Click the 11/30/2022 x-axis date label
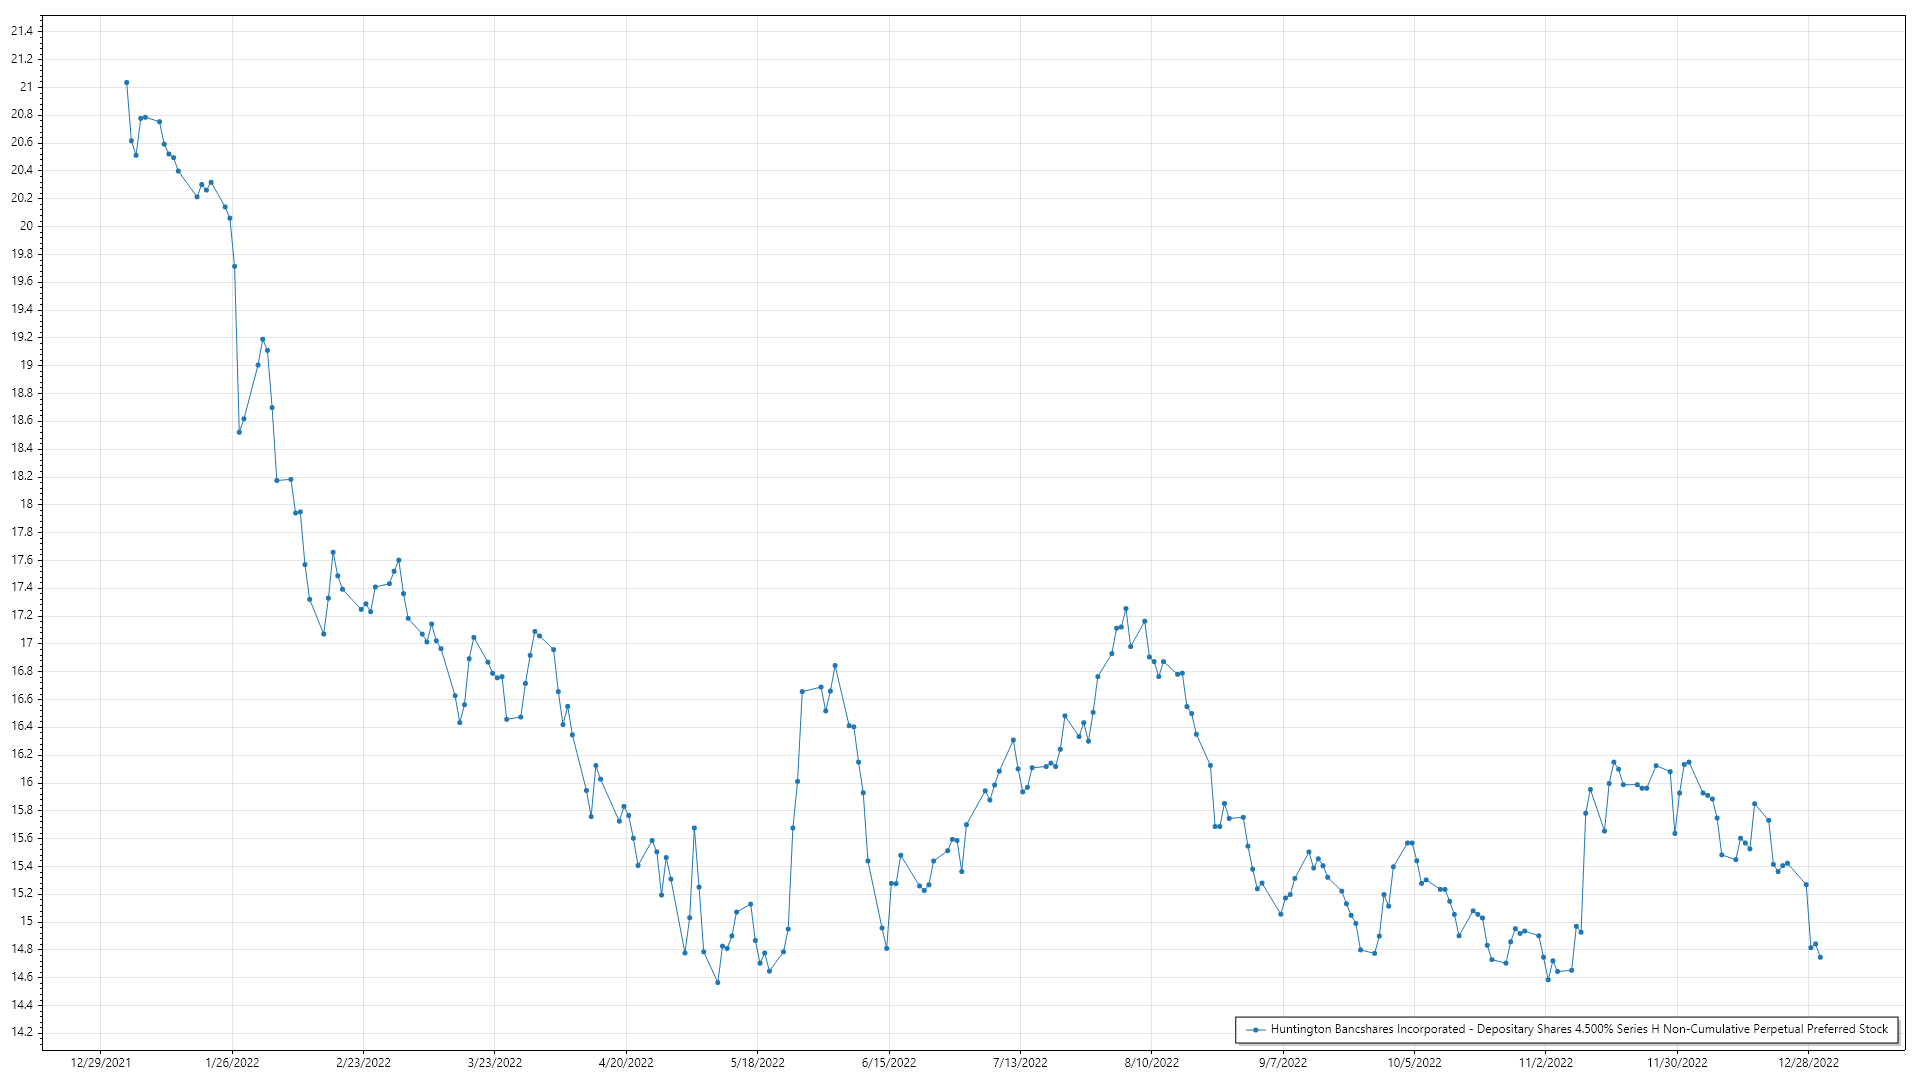The width and height of the screenshot is (1920, 1080). 1677,1063
